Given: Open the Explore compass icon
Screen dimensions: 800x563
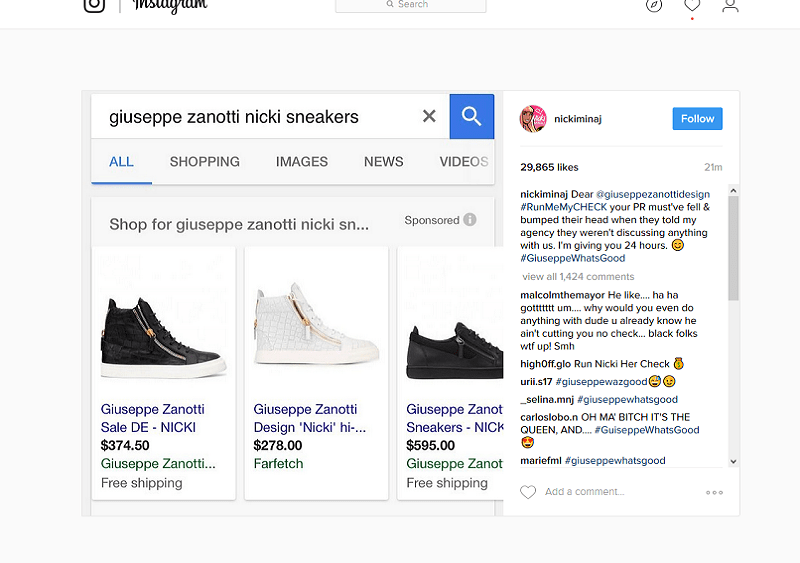Looking at the screenshot, I should (x=654, y=6).
